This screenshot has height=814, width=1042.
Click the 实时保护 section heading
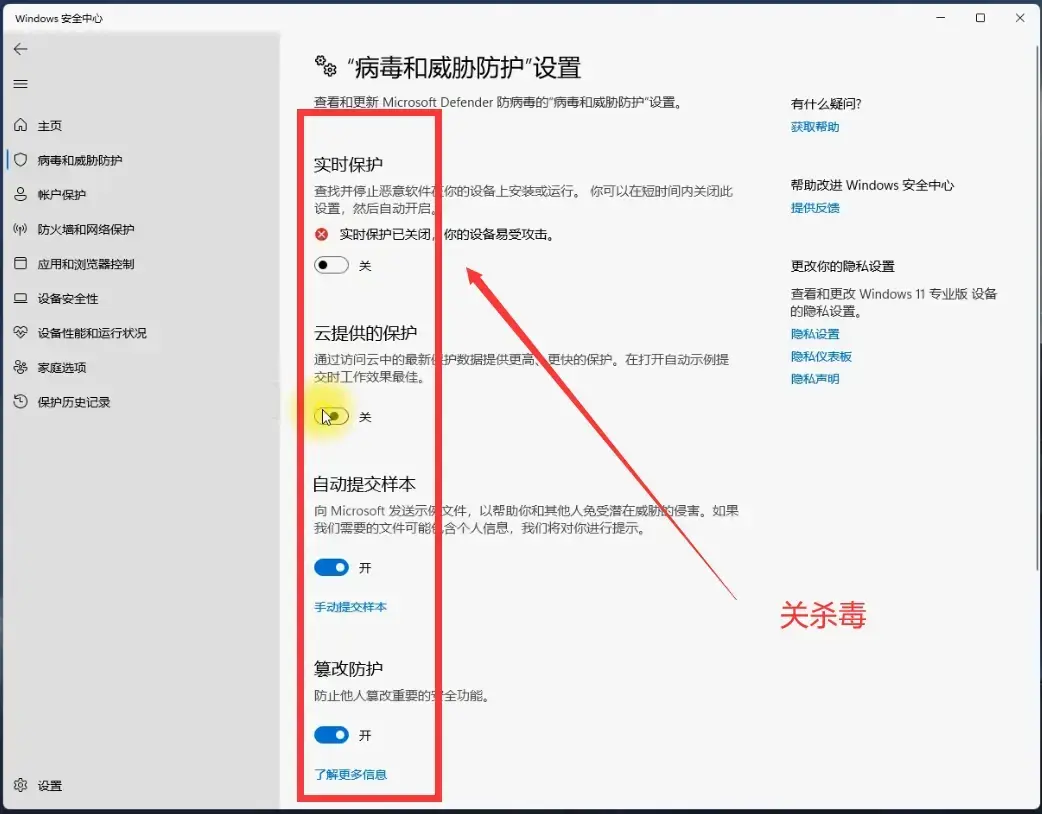tap(348, 164)
